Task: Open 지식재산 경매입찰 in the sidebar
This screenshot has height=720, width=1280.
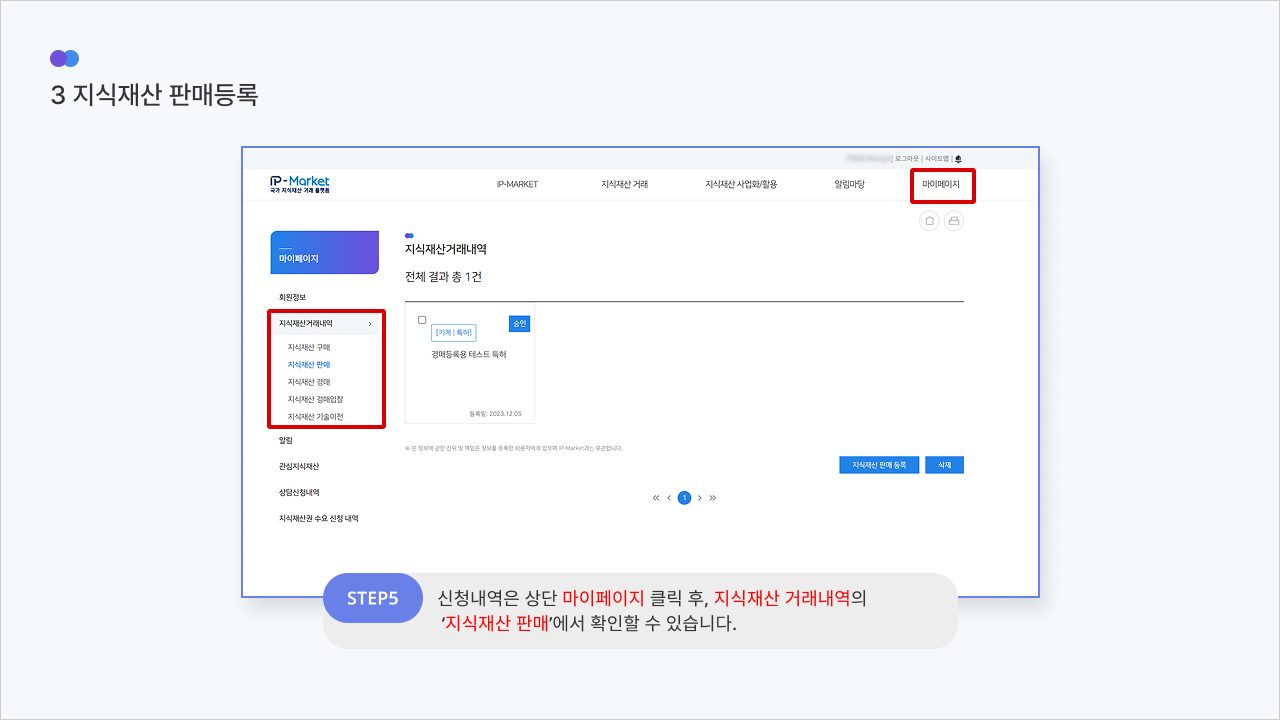Action: click(315, 399)
